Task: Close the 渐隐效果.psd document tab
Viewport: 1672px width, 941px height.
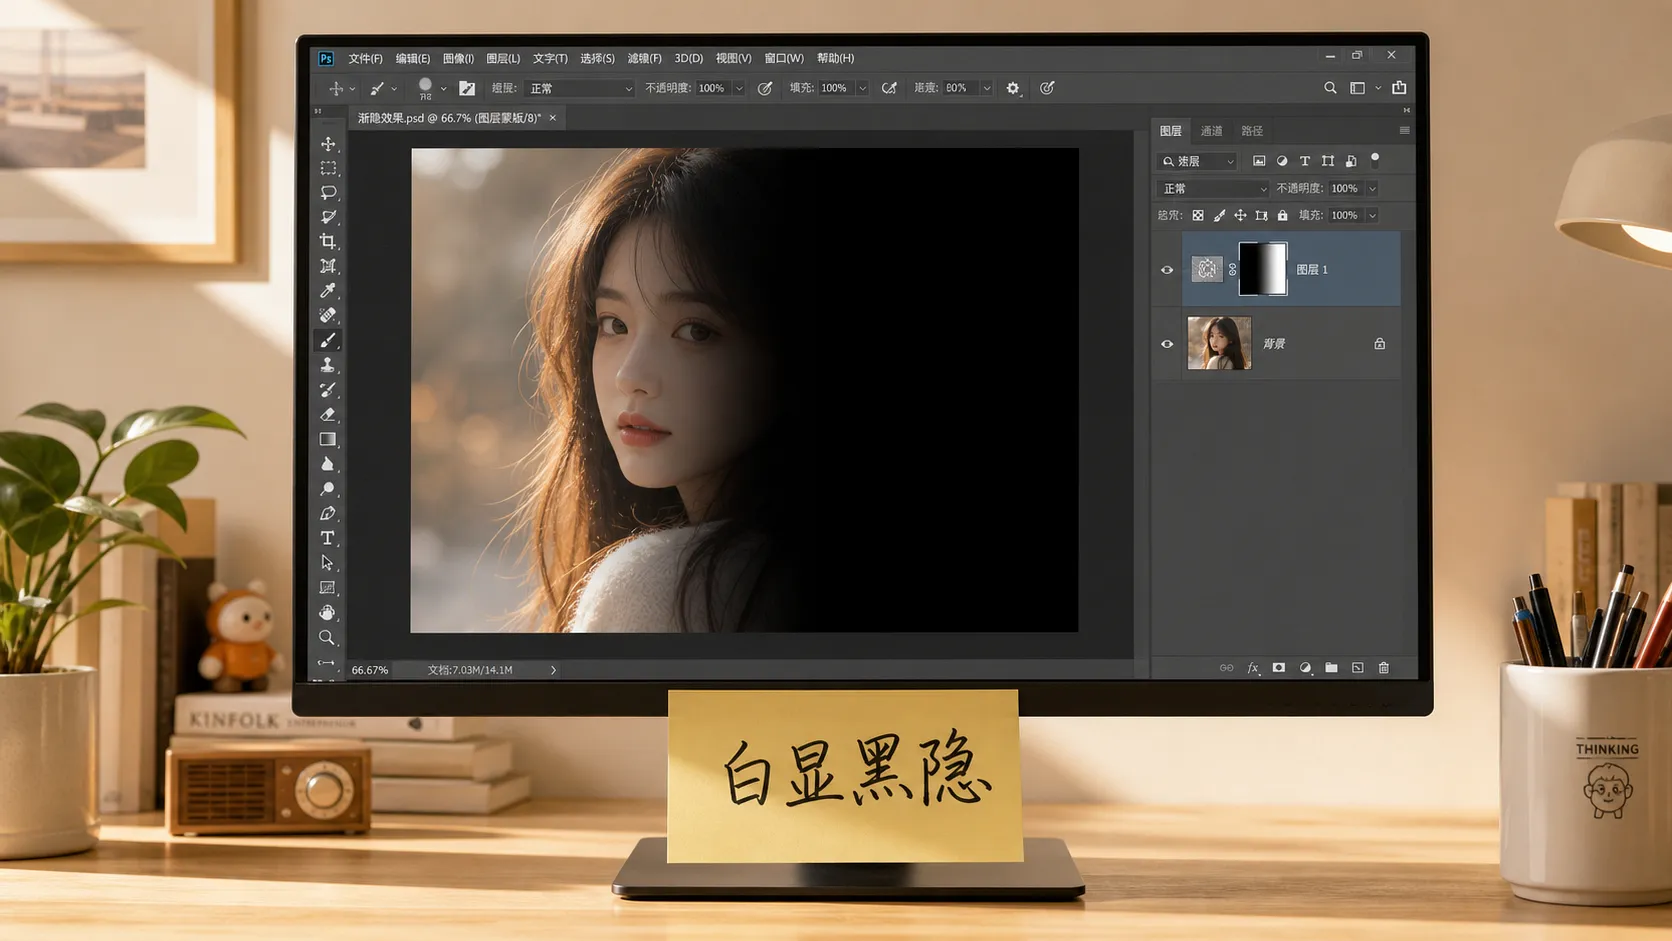Action: click(552, 118)
